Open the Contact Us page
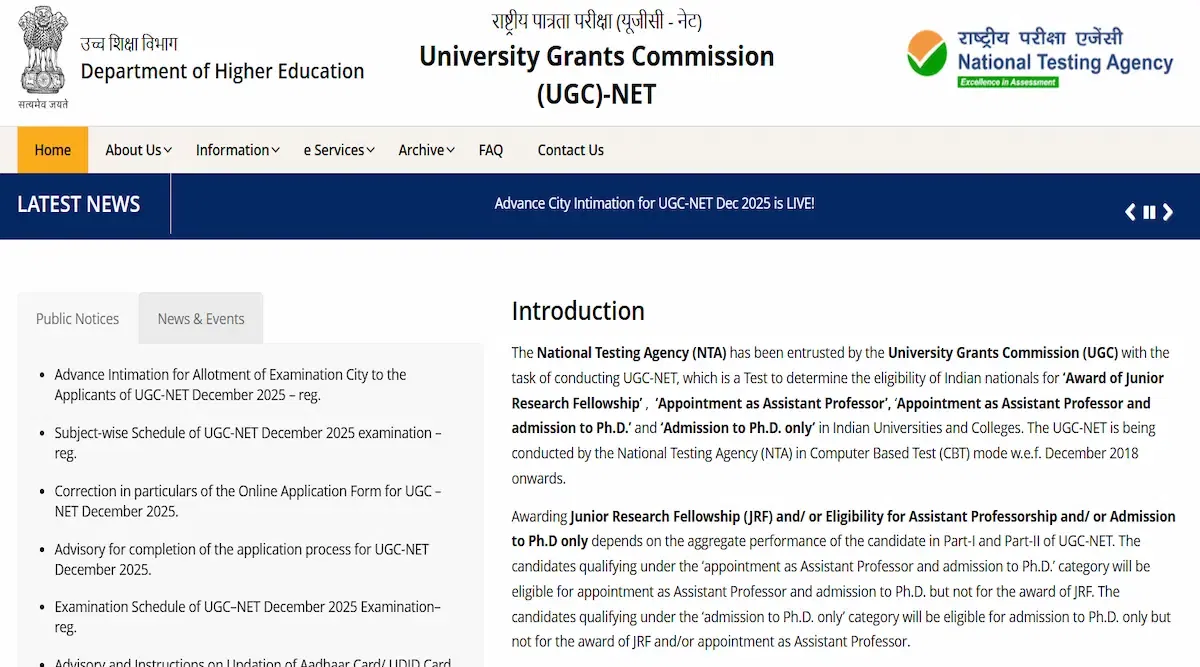Screen dimensions: 1200x667 pyautogui.click(x=570, y=150)
